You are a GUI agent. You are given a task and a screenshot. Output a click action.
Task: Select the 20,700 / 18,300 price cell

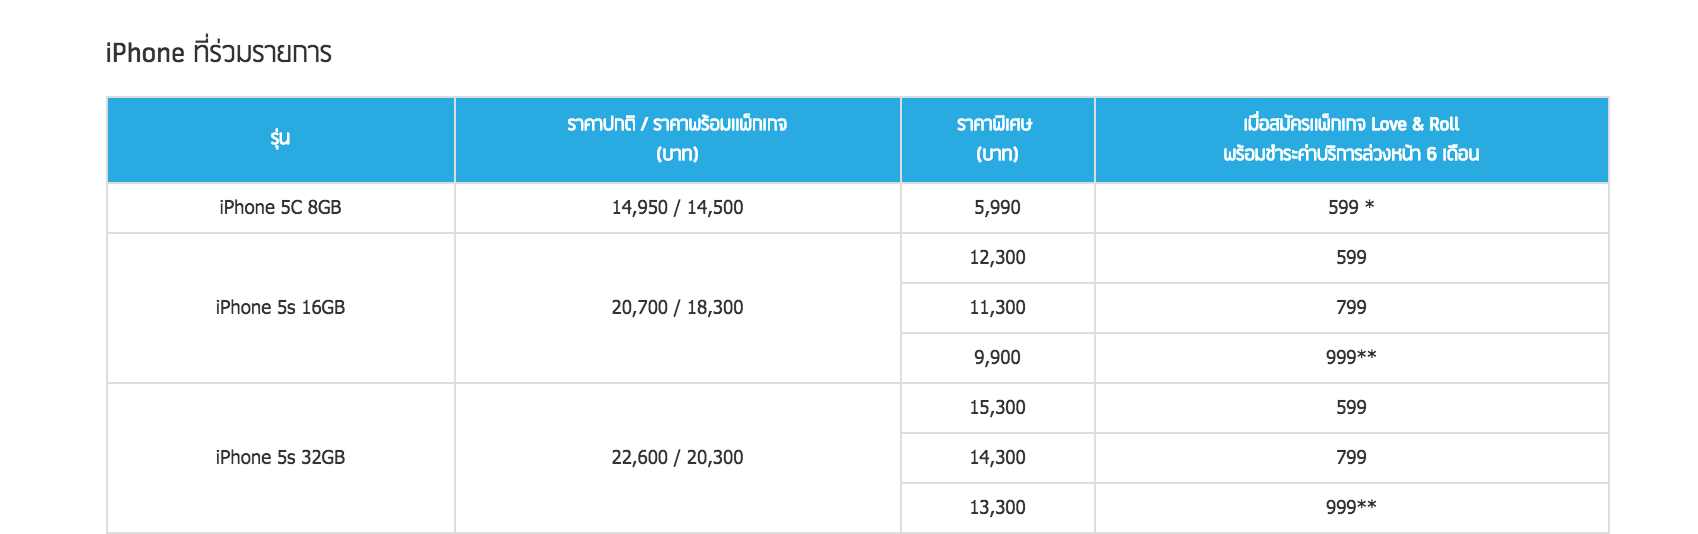point(677,308)
